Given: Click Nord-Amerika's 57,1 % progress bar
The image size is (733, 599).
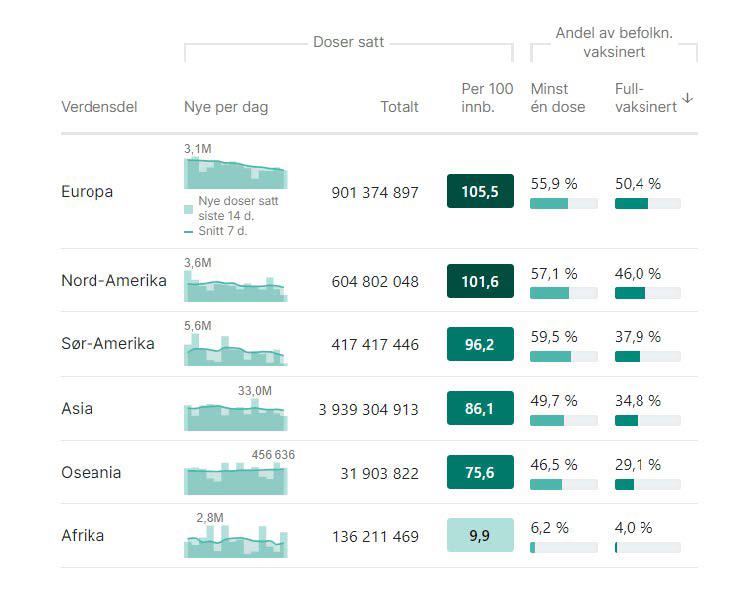Looking at the screenshot, I should pyautogui.click(x=563, y=293).
